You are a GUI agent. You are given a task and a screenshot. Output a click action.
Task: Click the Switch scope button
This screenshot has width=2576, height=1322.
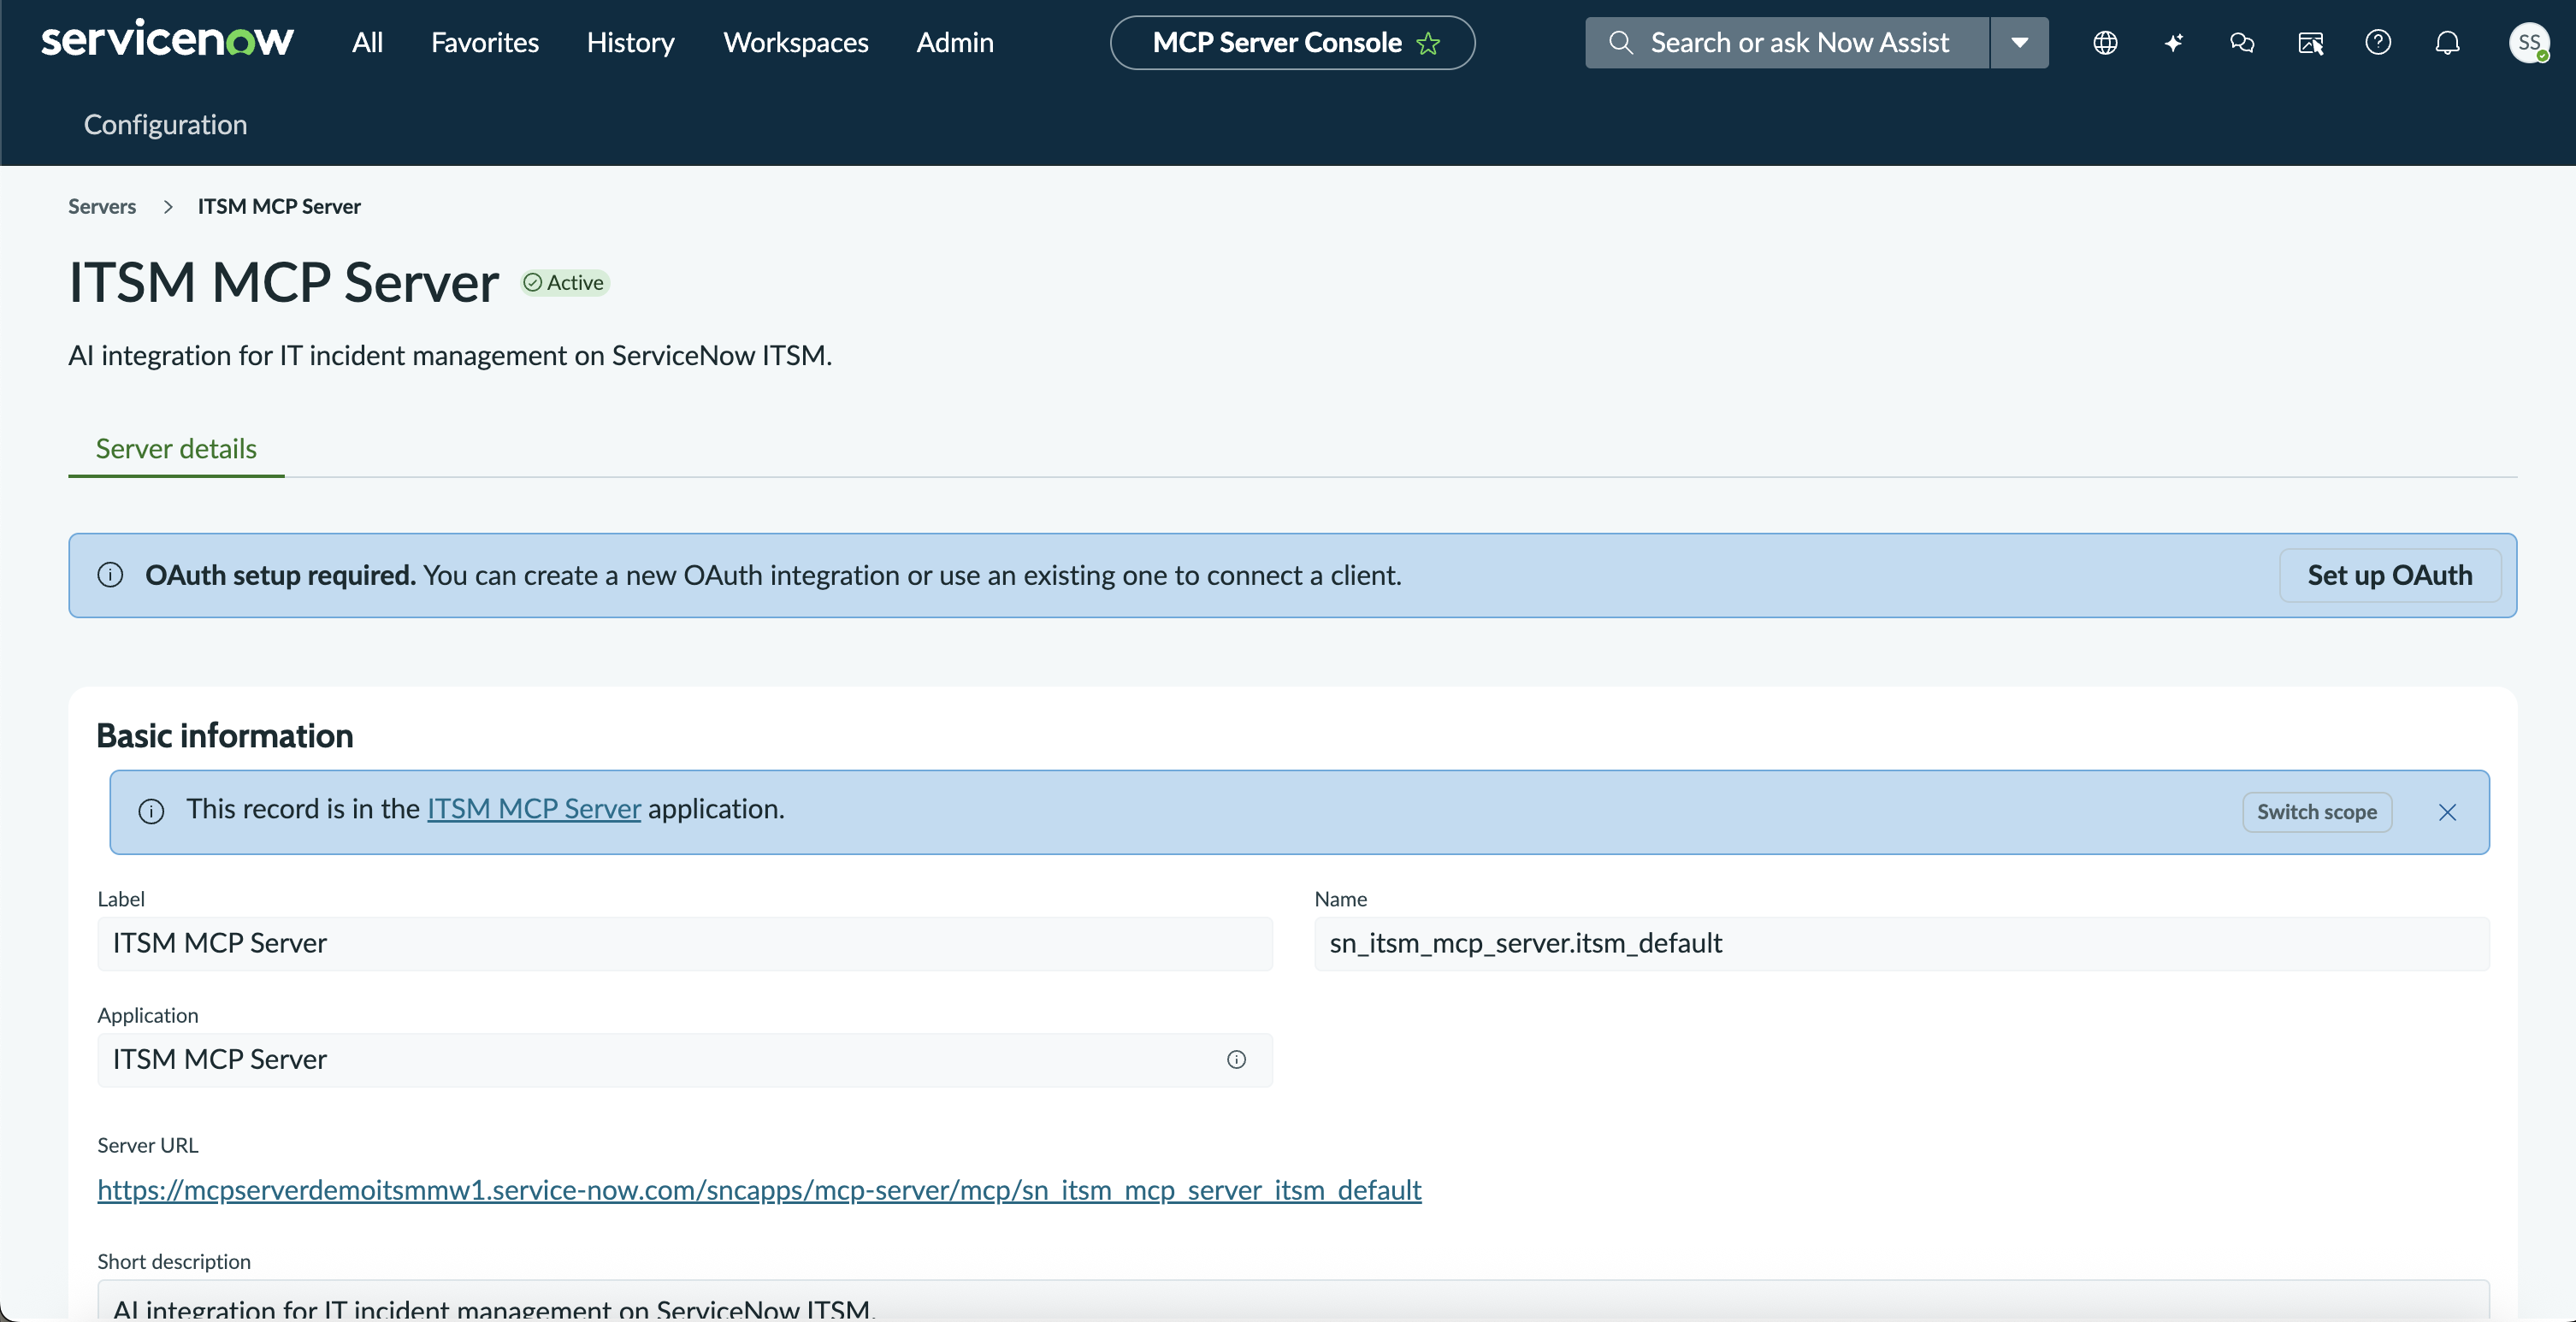coord(2316,812)
